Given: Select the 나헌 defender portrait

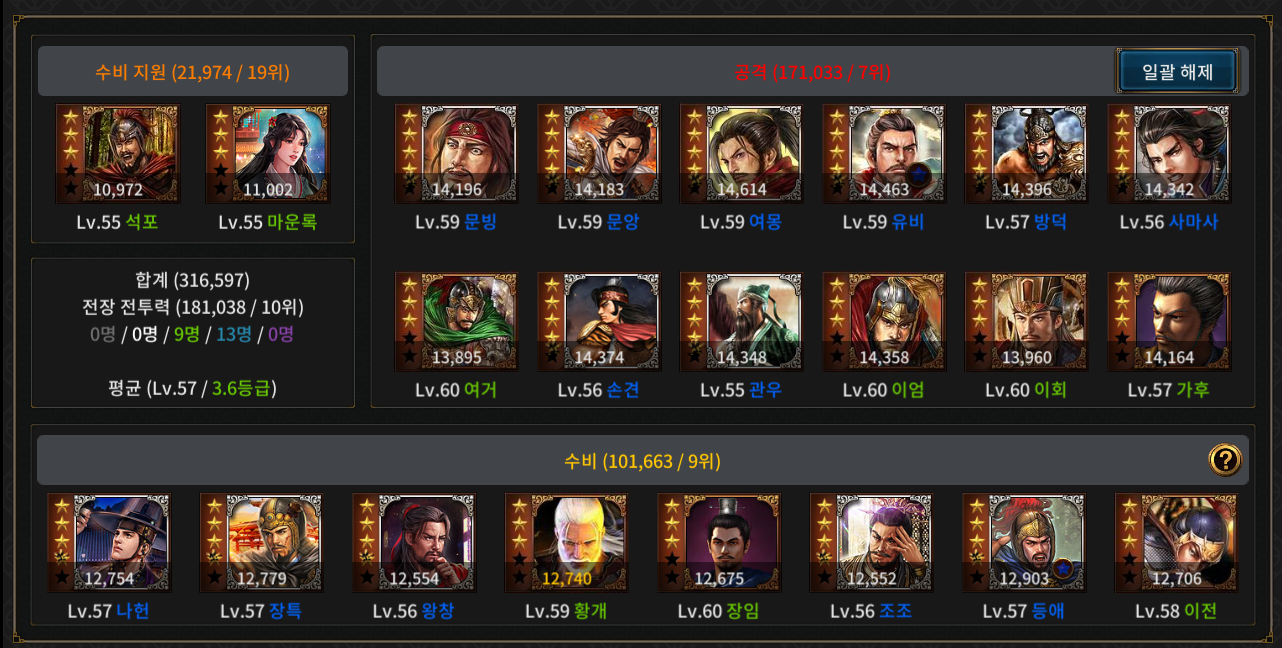Looking at the screenshot, I should tap(109, 543).
